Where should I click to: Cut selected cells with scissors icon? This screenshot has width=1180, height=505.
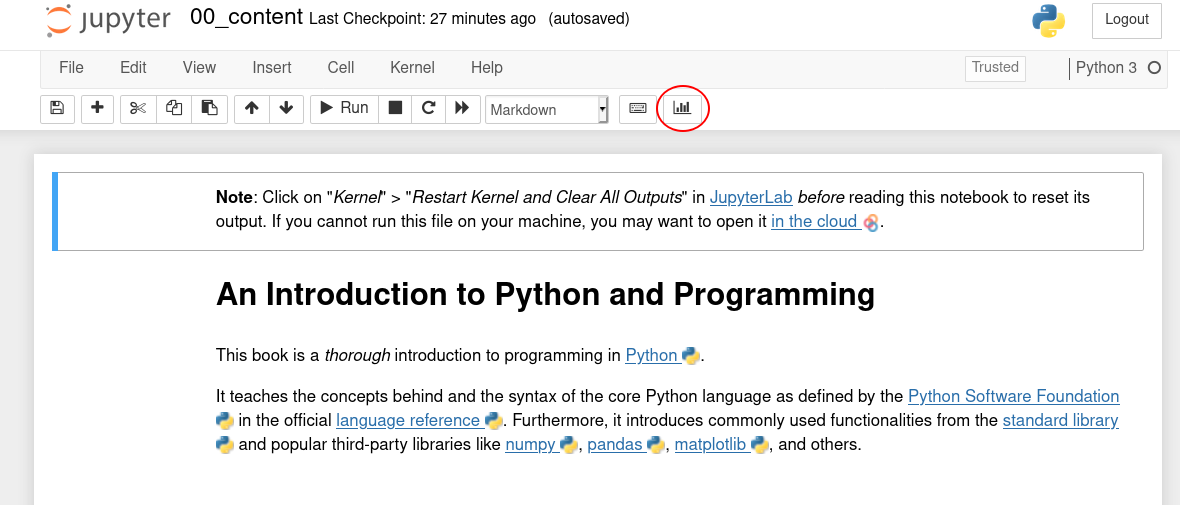pyautogui.click(x=138, y=108)
